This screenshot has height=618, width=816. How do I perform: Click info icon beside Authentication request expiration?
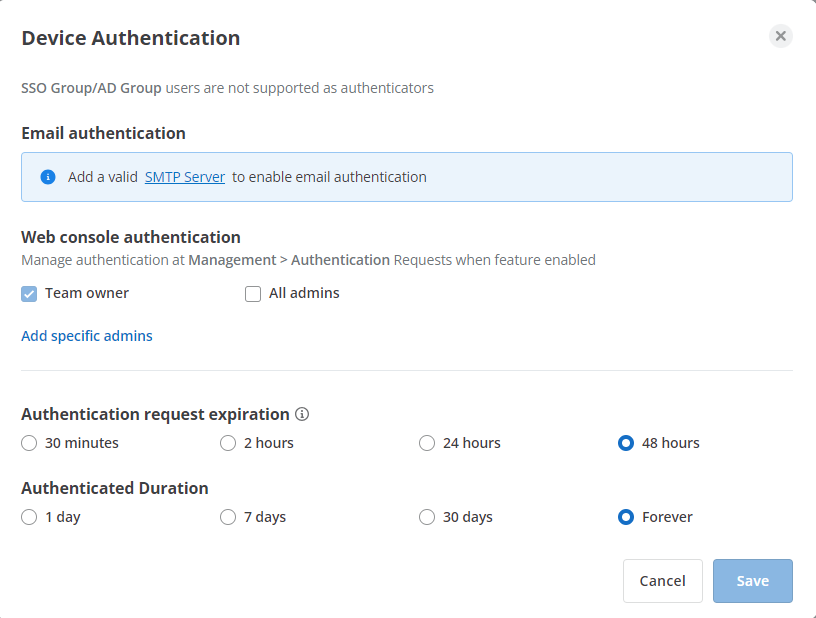click(x=302, y=414)
